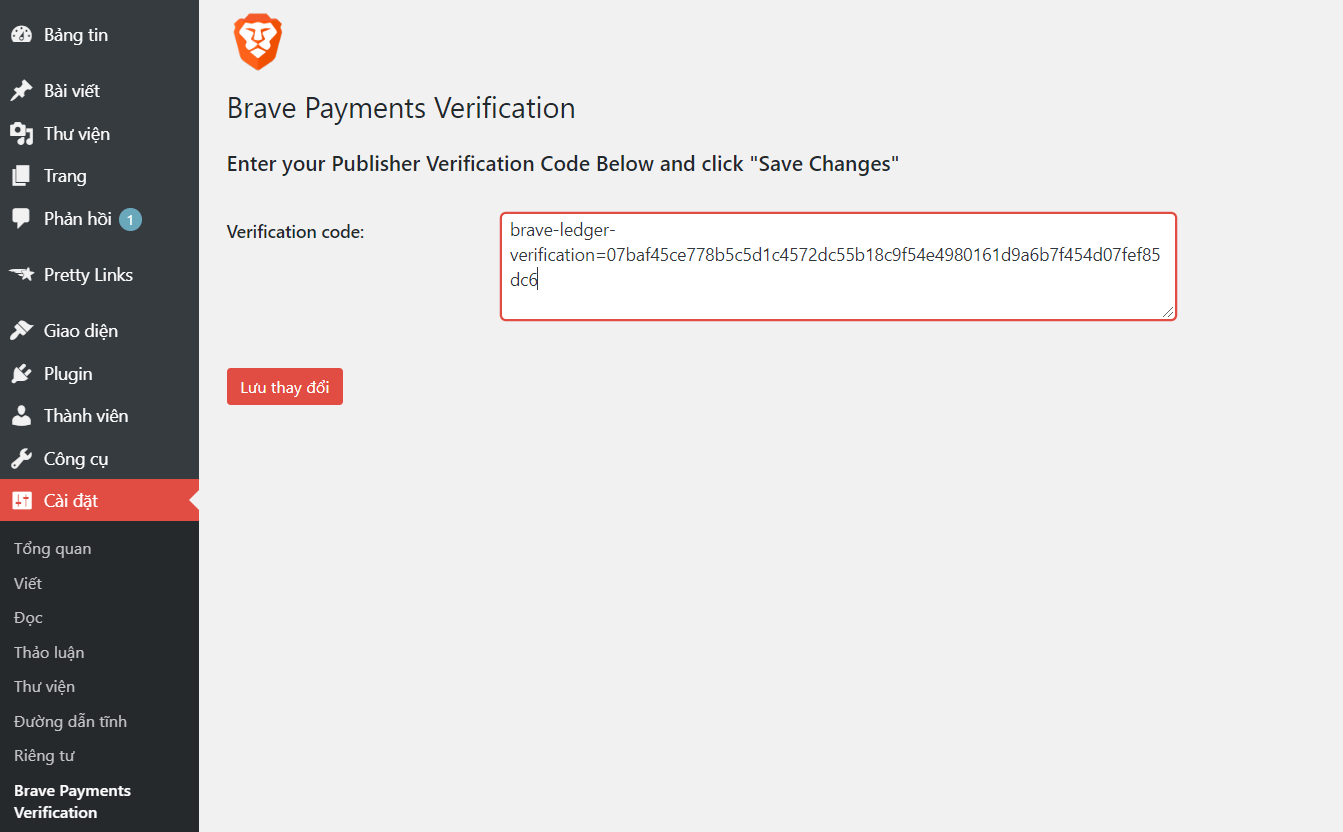The height and width of the screenshot is (832, 1343).
Task: Click the Bài viết pushpin icon
Action: pyautogui.click(x=21, y=91)
